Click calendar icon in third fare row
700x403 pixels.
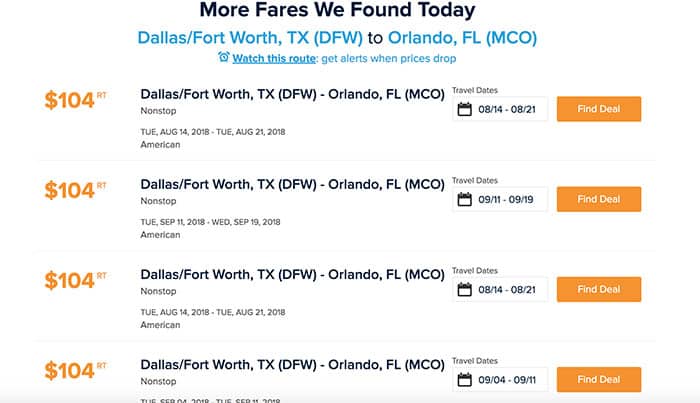pyautogui.click(x=465, y=289)
